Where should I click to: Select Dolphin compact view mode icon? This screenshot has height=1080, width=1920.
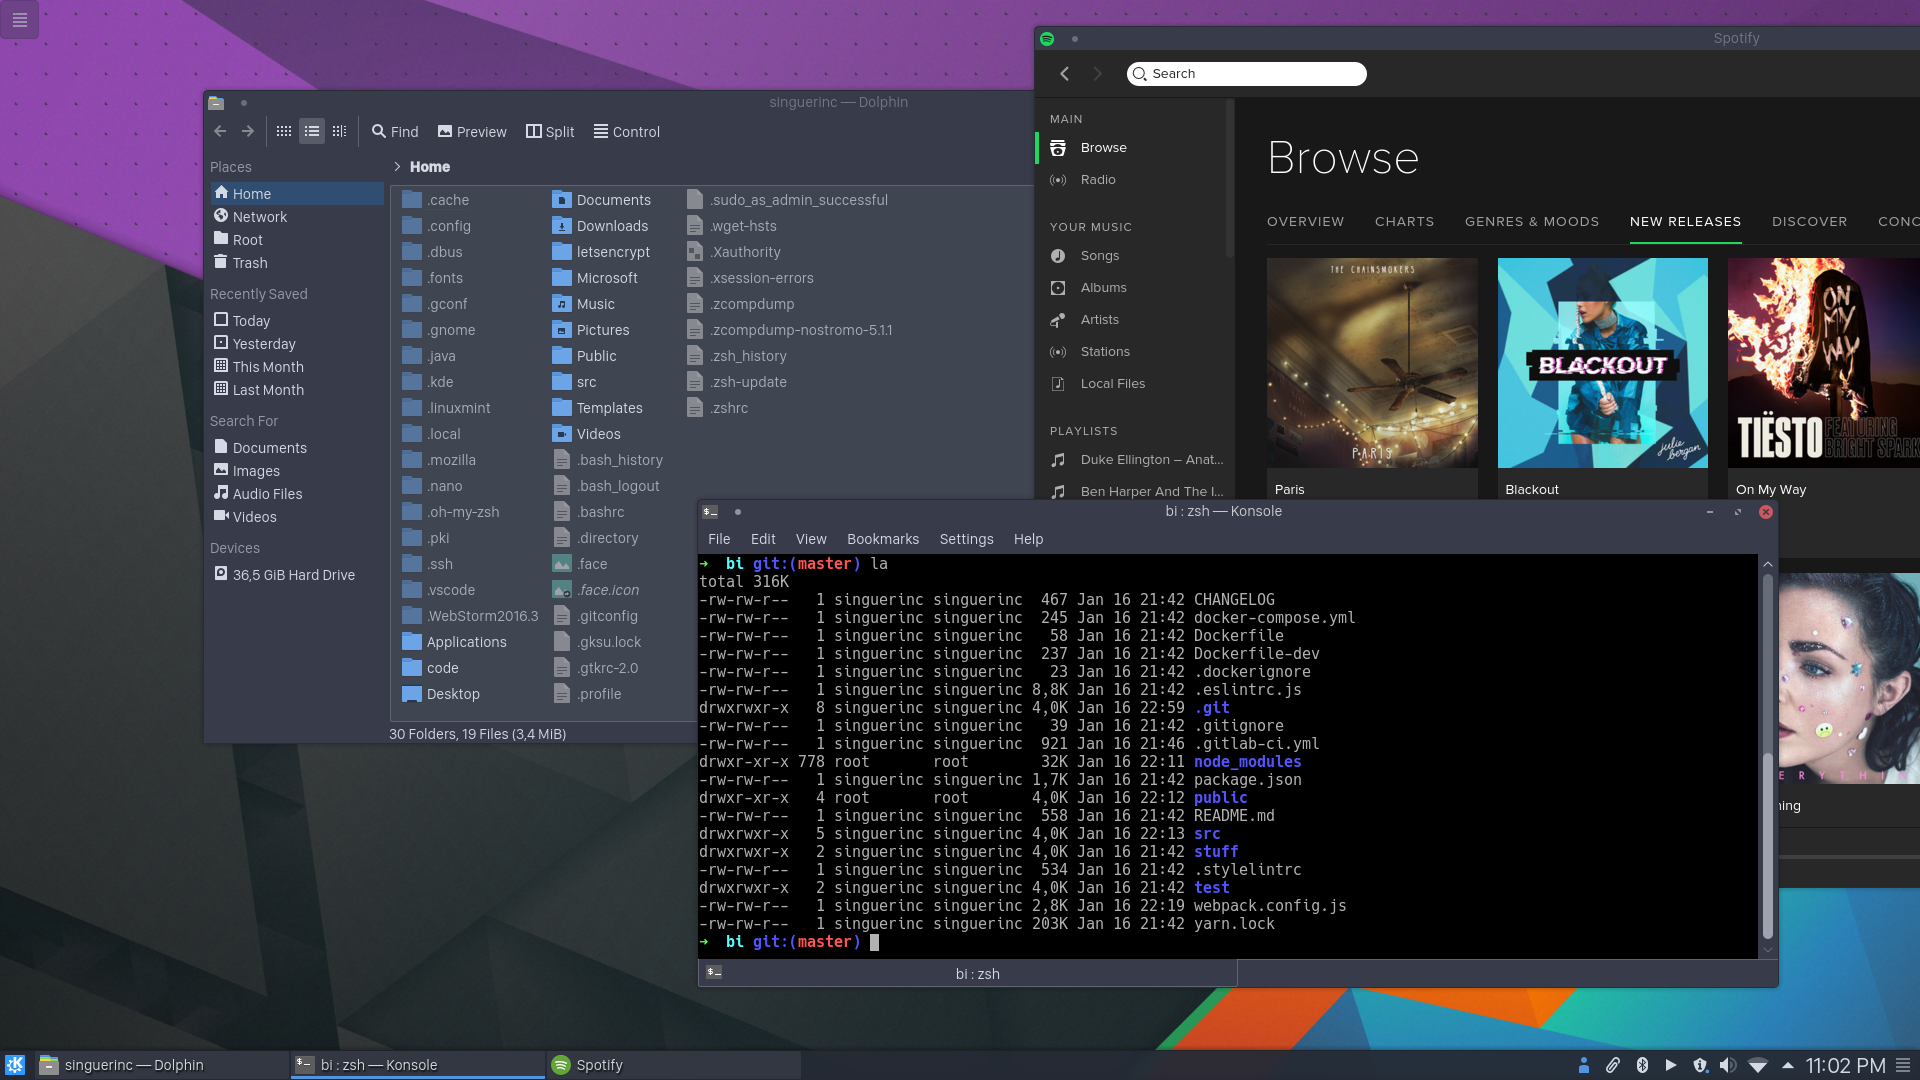[312, 131]
